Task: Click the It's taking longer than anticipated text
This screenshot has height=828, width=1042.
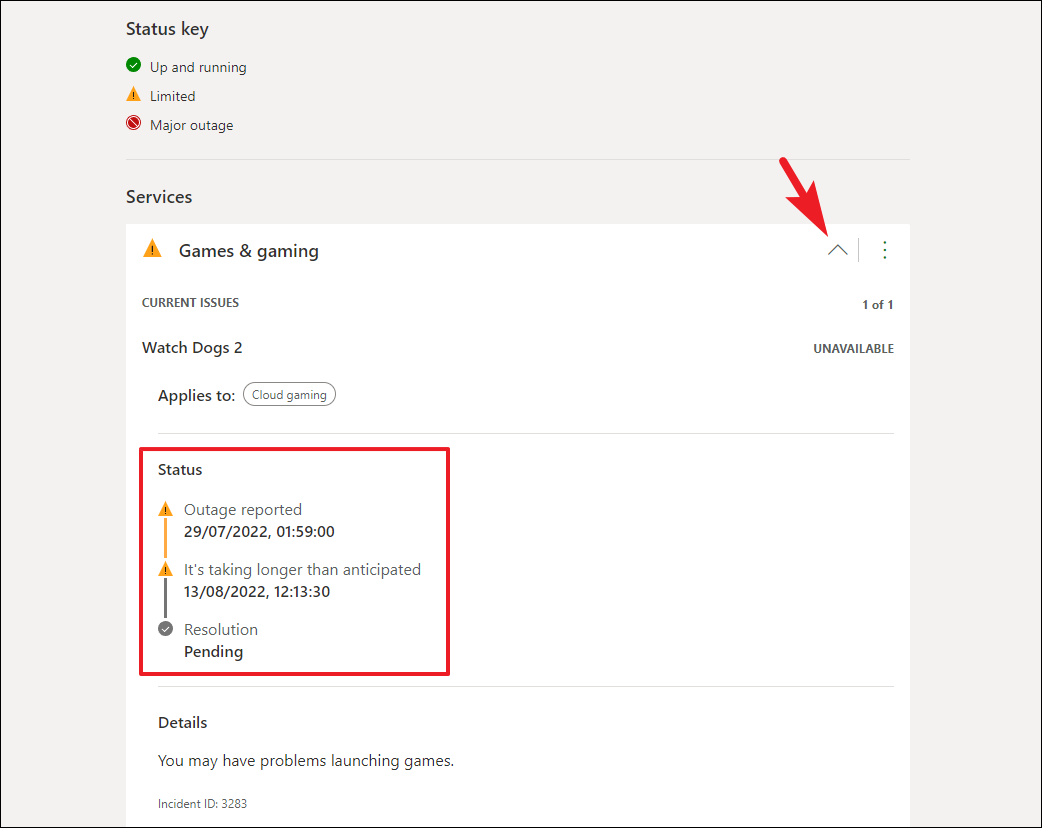Action: pyautogui.click(x=302, y=569)
